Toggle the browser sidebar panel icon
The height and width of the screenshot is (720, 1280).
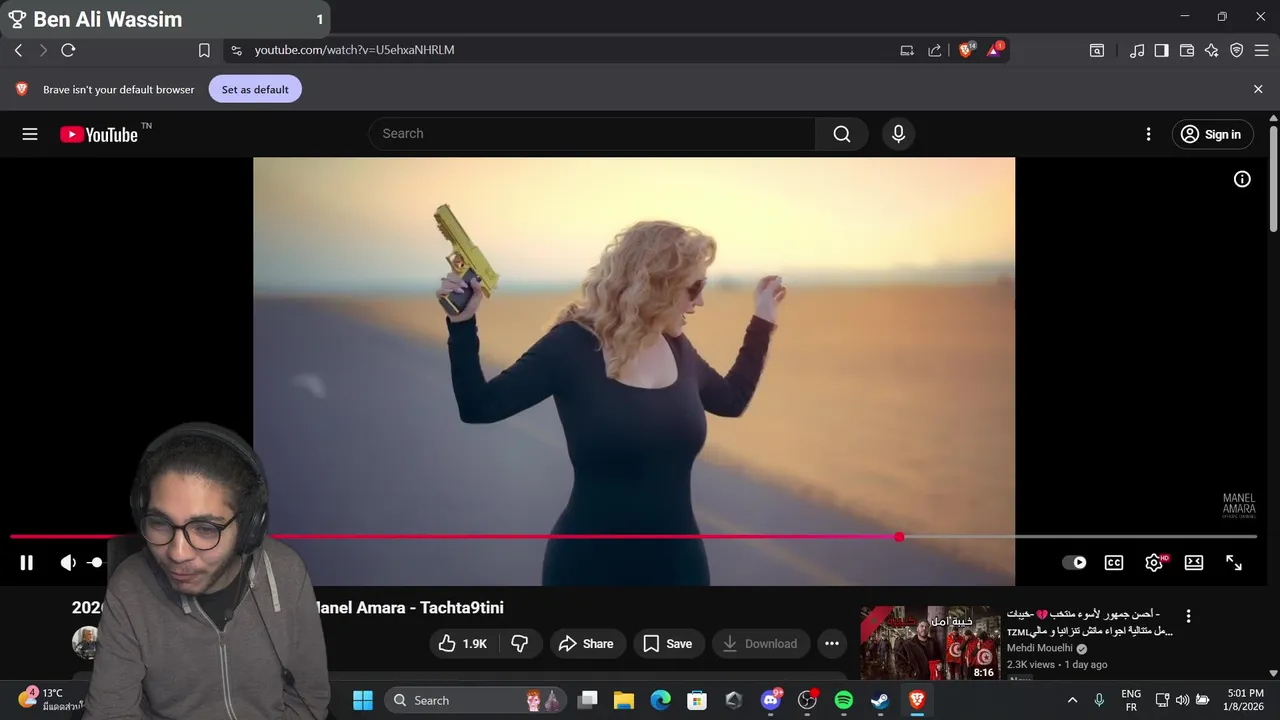[x=1162, y=50]
